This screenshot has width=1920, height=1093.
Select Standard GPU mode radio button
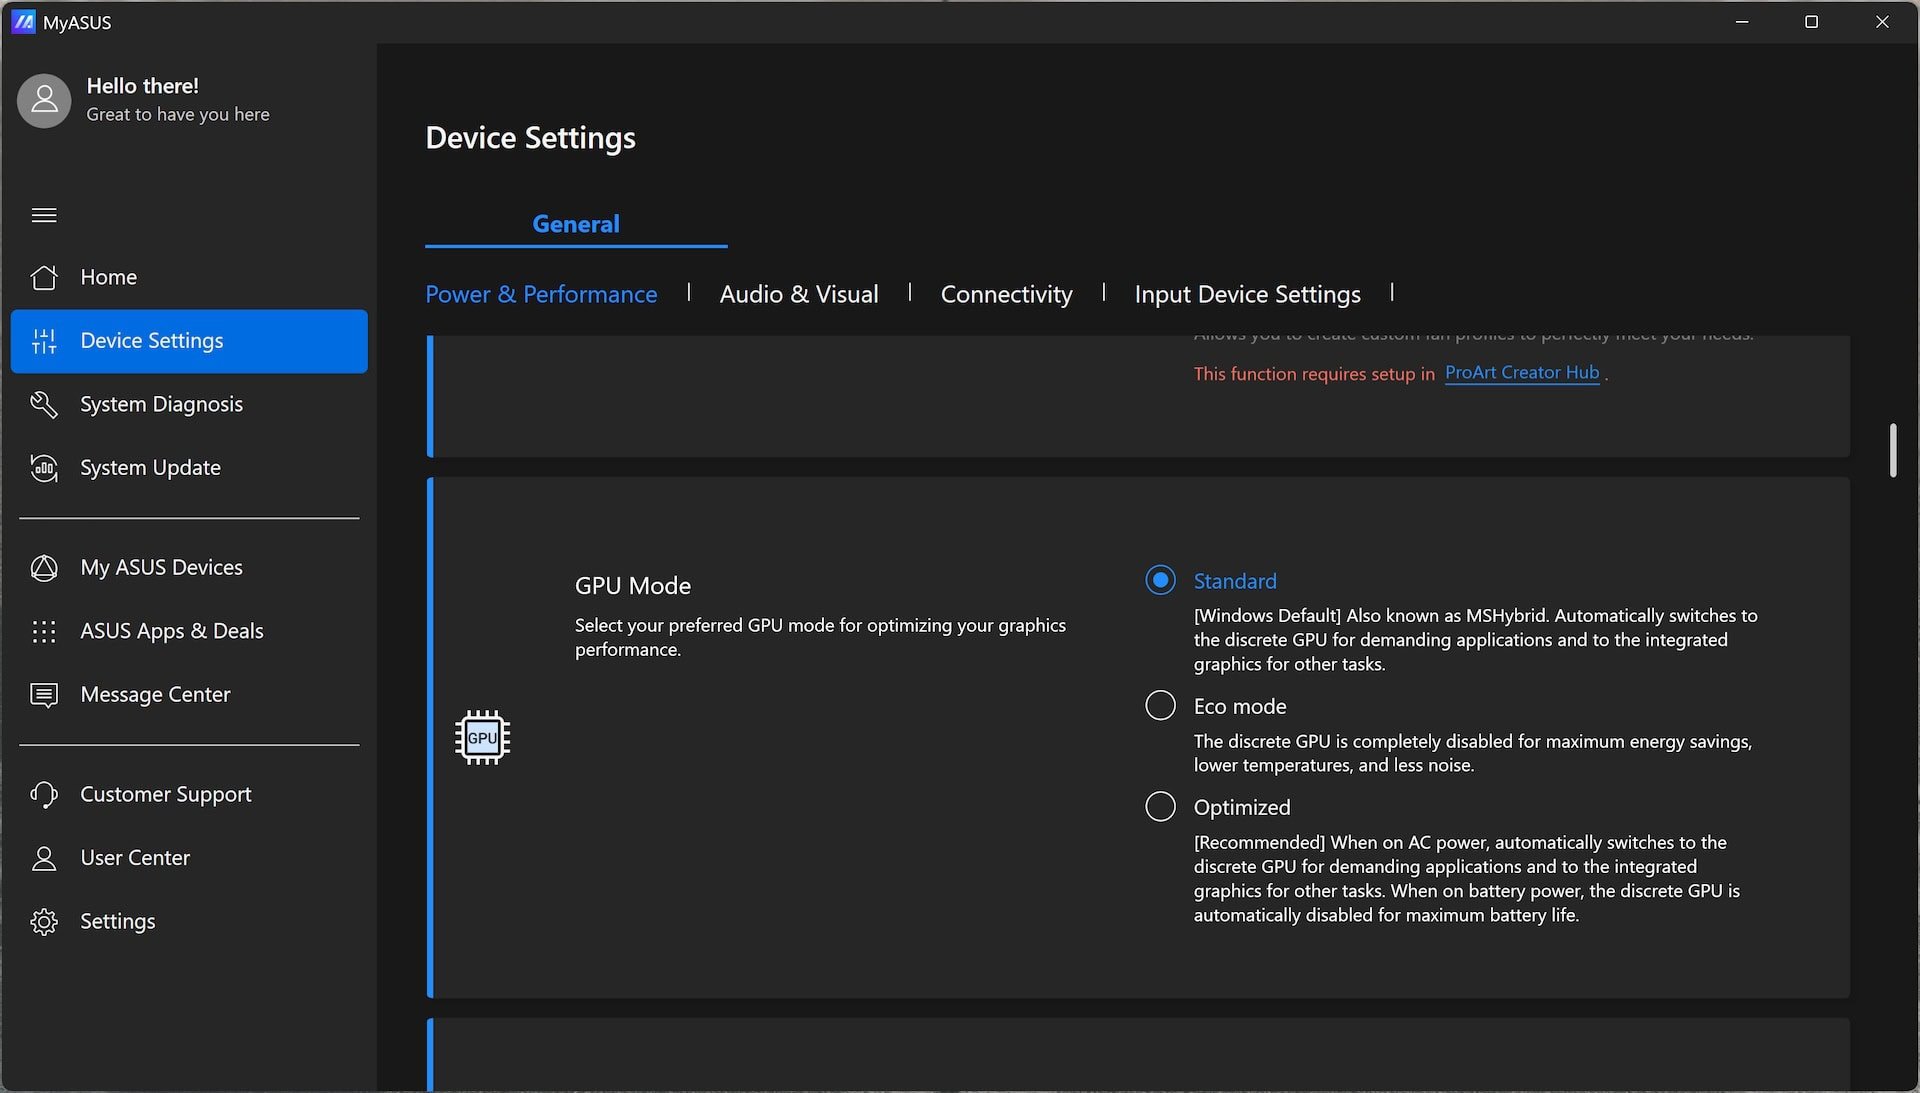[1159, 580]
